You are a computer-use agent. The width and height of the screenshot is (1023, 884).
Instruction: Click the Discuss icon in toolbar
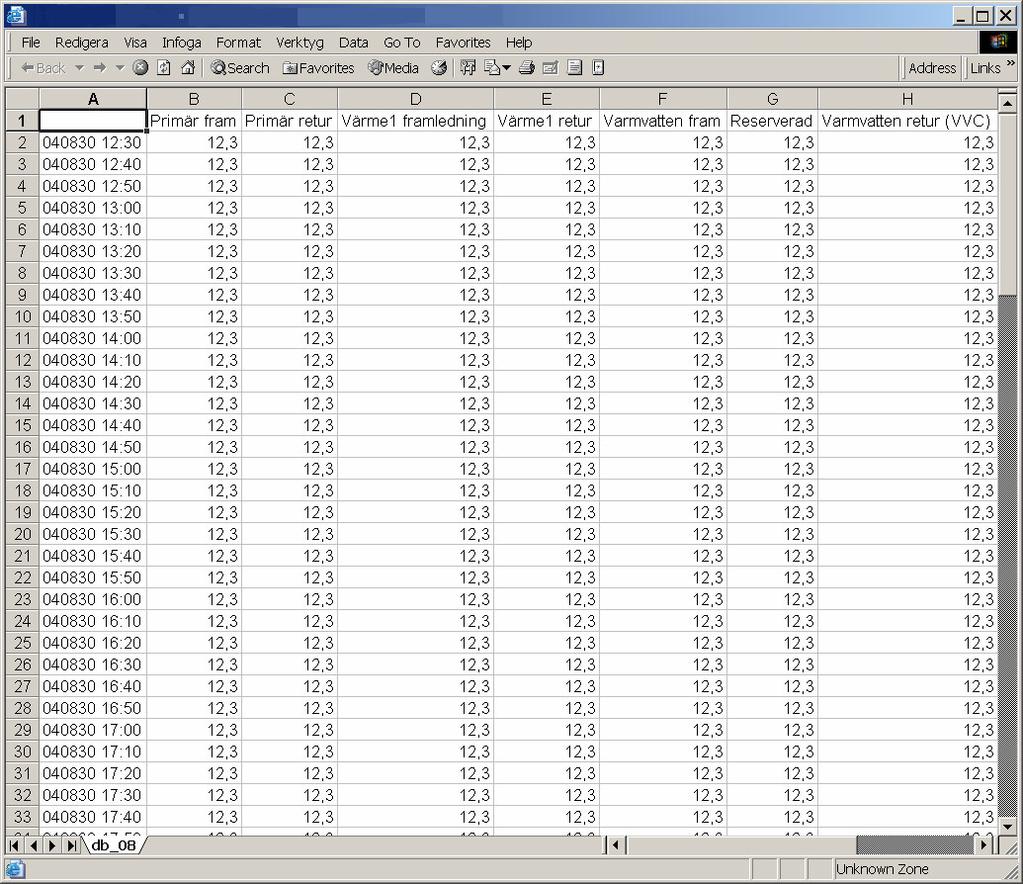tap(575, 68)
